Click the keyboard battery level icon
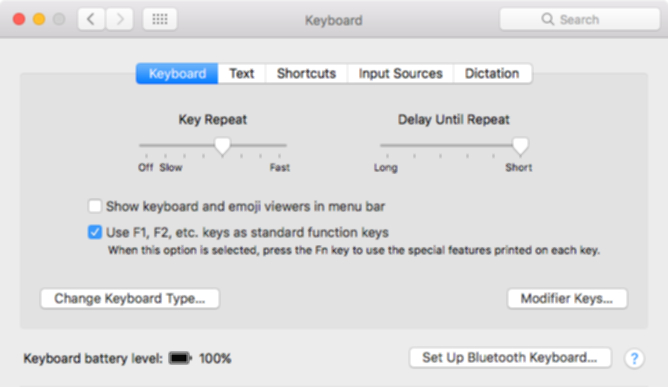668x387 pixels. [180, 358]
